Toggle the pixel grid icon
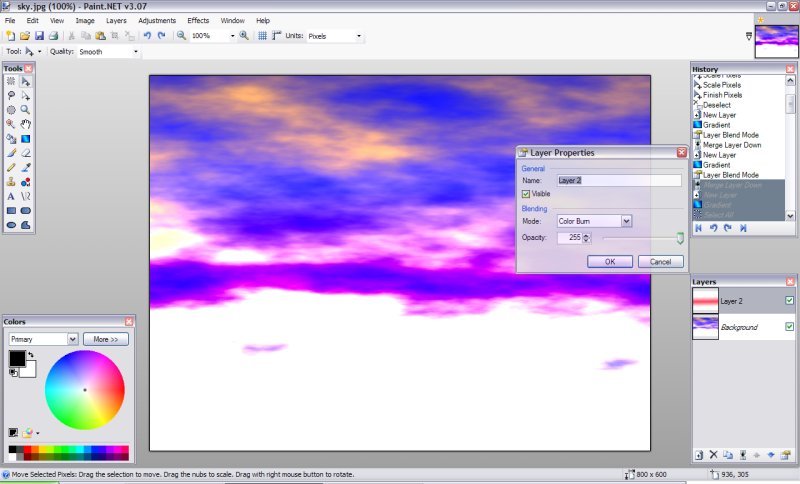The width and height of the screenshot is (800, 484). (263, 35)
